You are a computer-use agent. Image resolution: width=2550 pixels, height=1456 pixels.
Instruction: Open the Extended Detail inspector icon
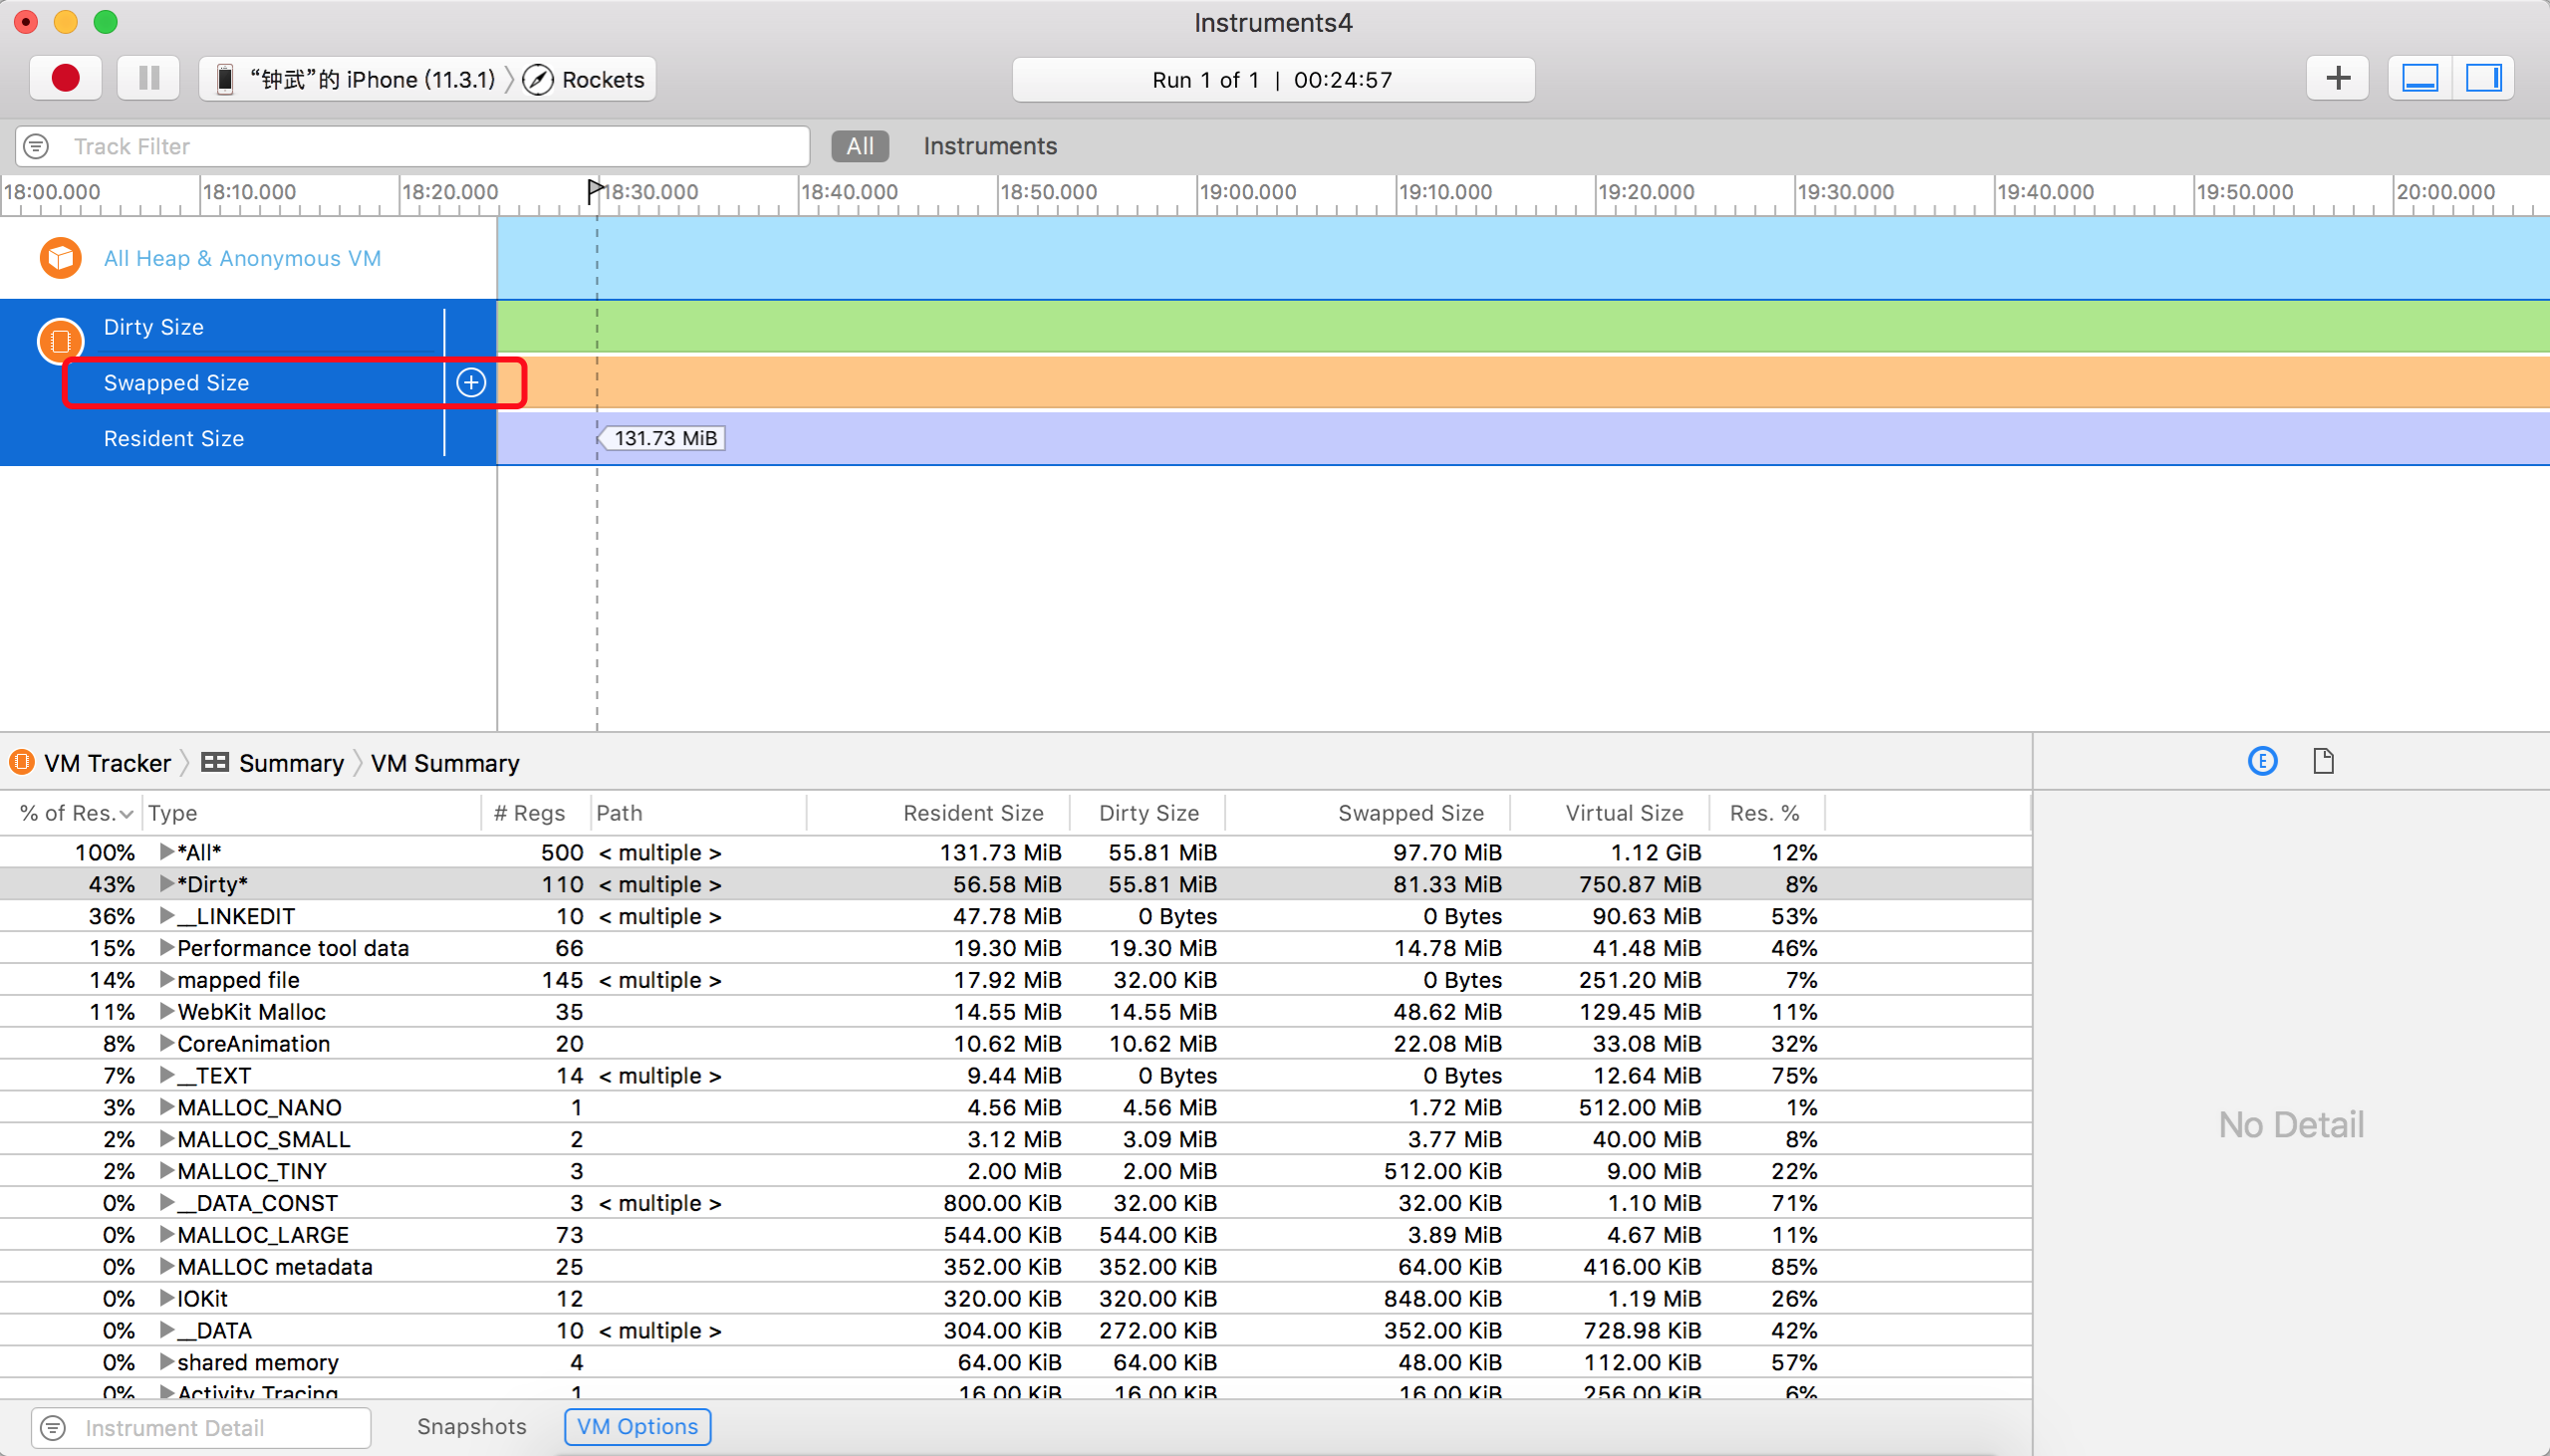(2262, 761)
